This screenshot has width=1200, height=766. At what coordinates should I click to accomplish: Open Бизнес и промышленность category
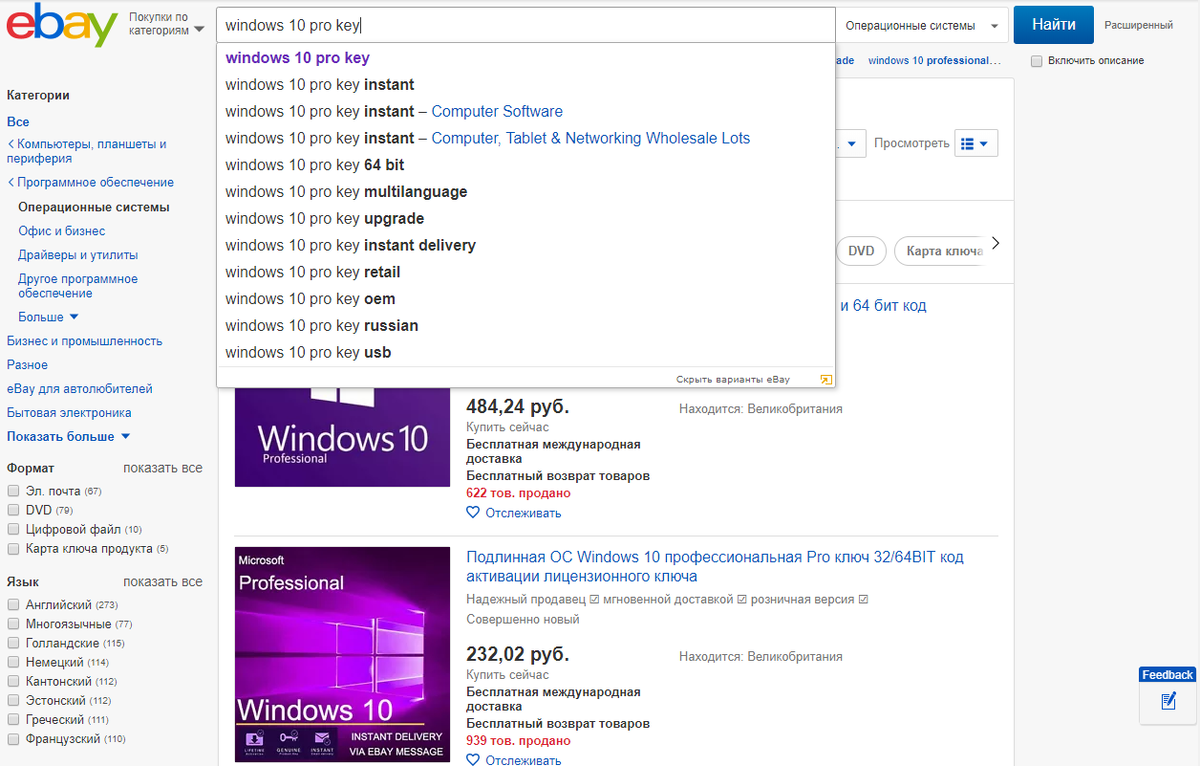pyautogui.click(x=84, y=341)
